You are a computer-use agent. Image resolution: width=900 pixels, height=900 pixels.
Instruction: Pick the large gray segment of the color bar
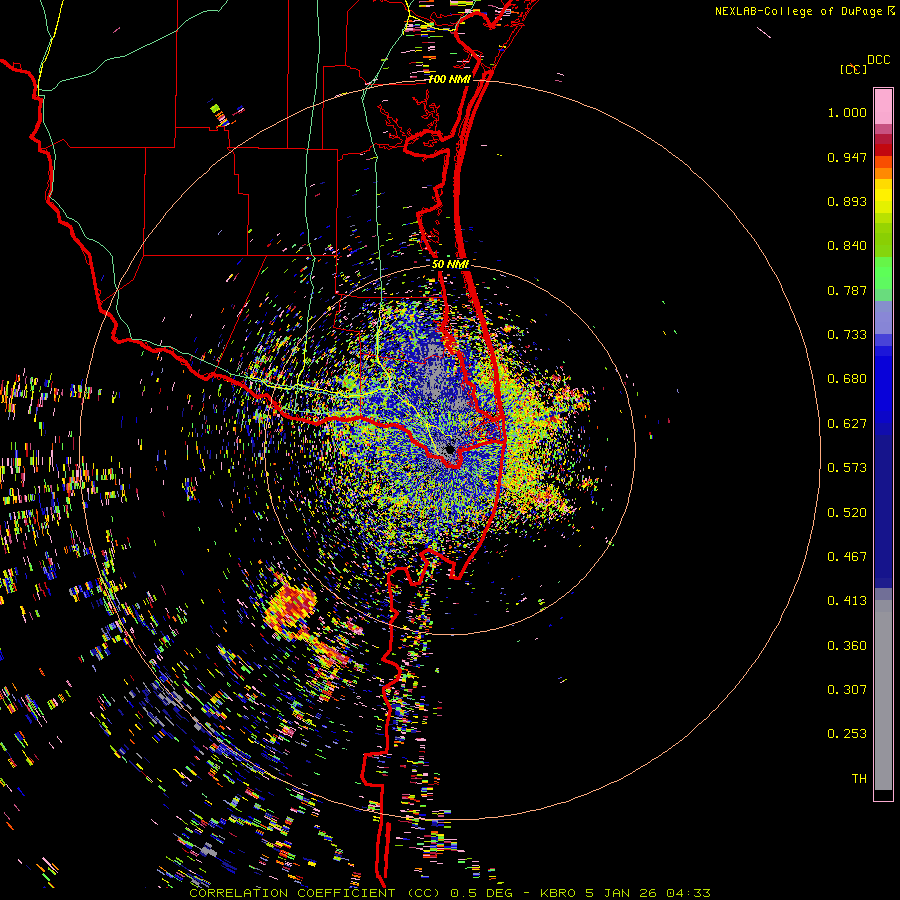(883, 700)
